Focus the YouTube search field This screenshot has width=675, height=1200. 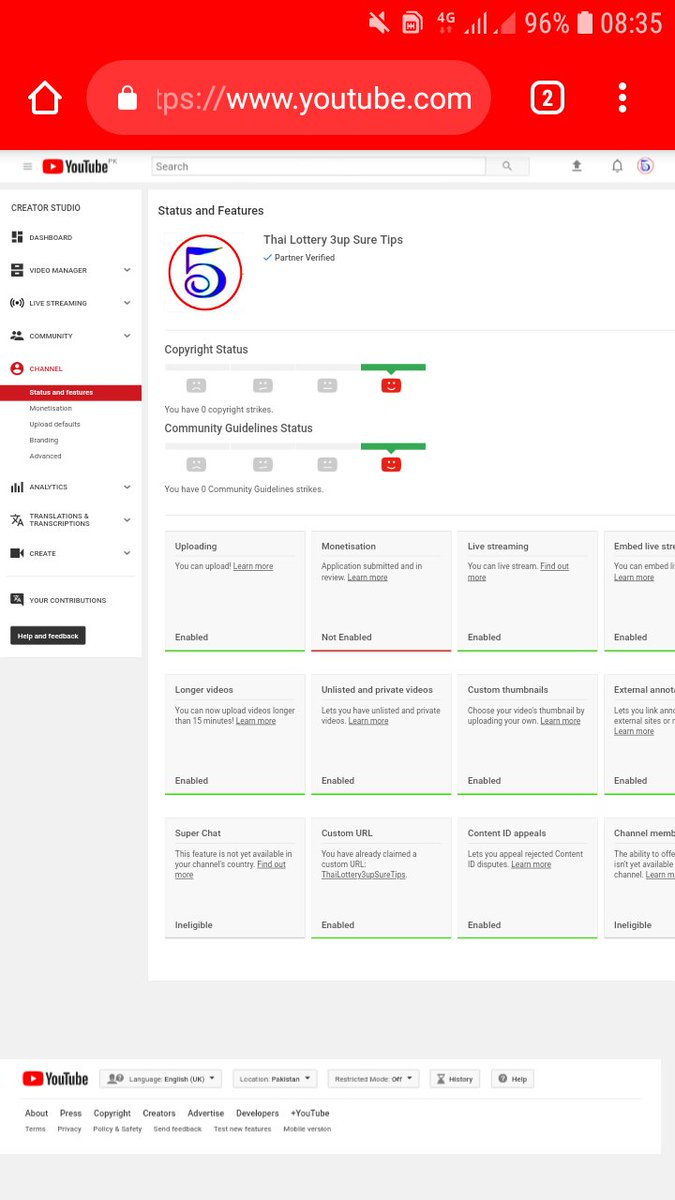coord(318,166)
